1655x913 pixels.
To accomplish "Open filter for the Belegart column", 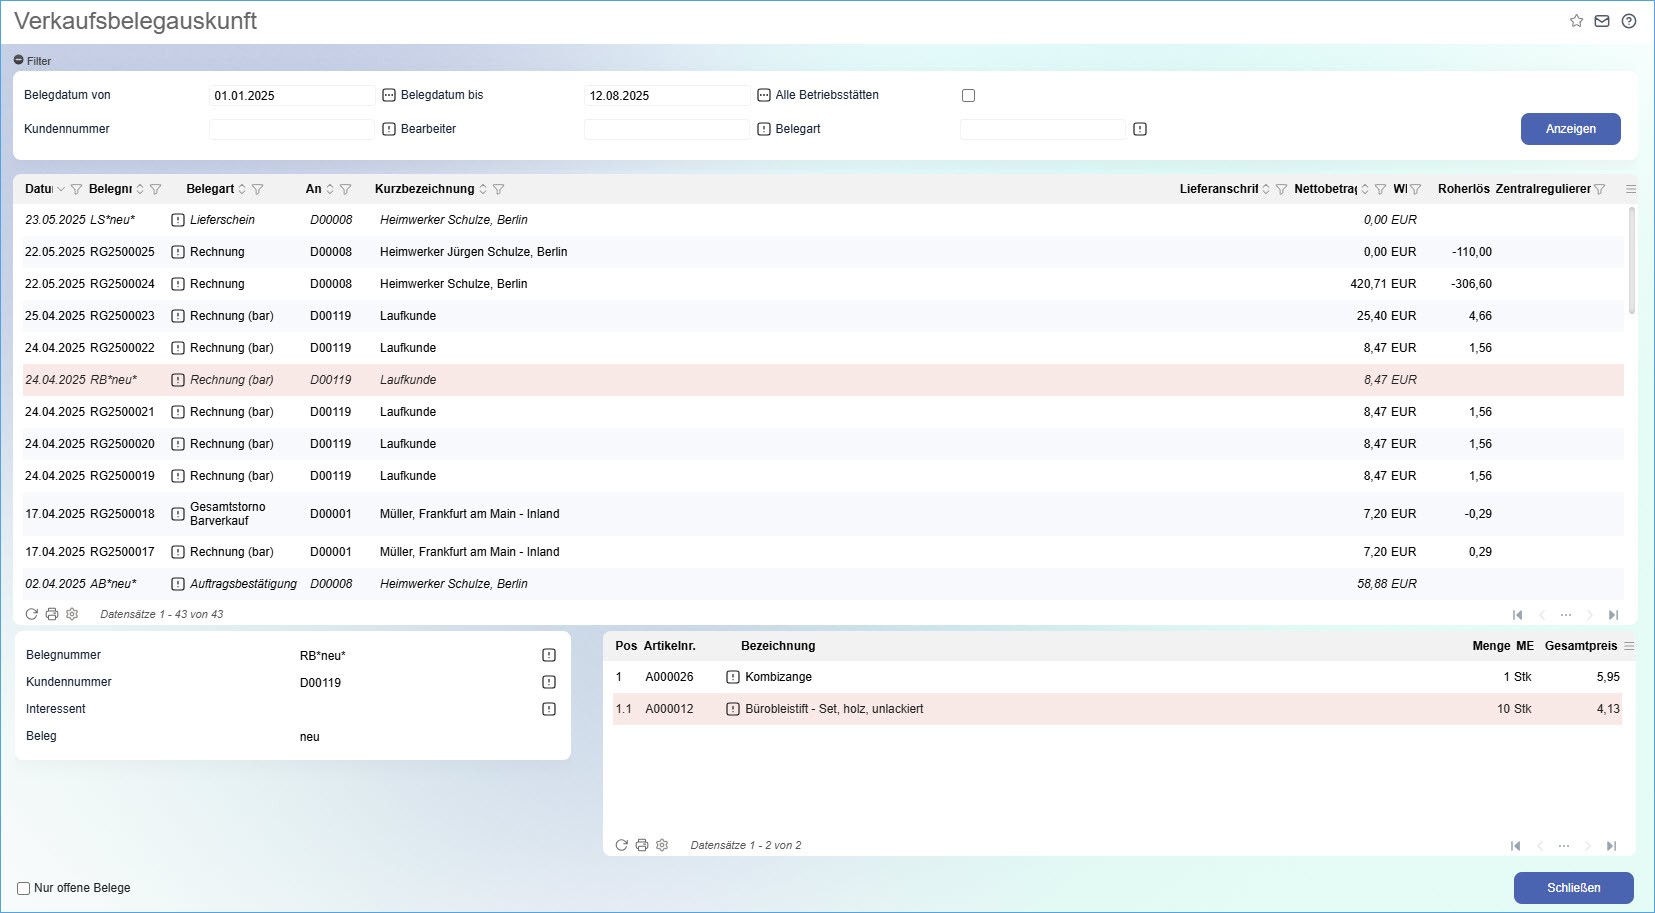I will 257,189.
